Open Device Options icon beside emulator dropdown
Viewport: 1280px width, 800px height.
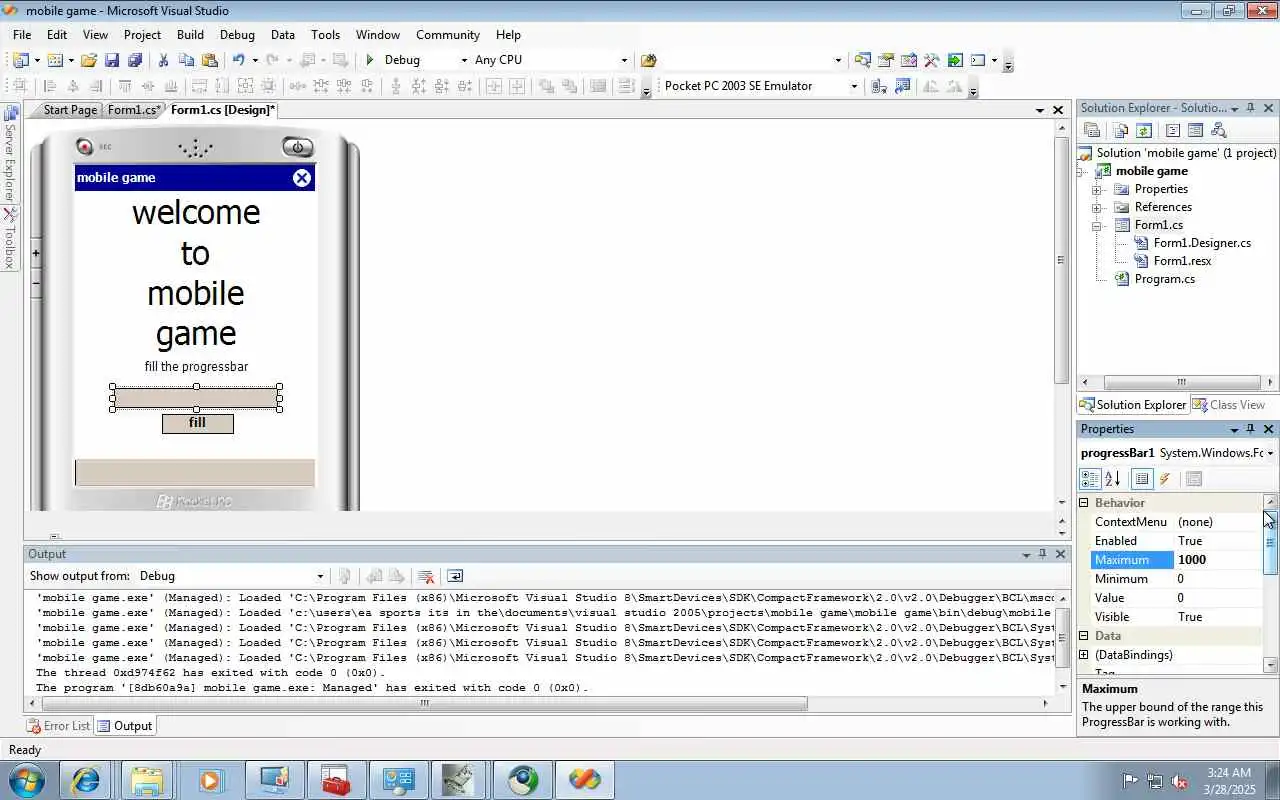(902, 86)
